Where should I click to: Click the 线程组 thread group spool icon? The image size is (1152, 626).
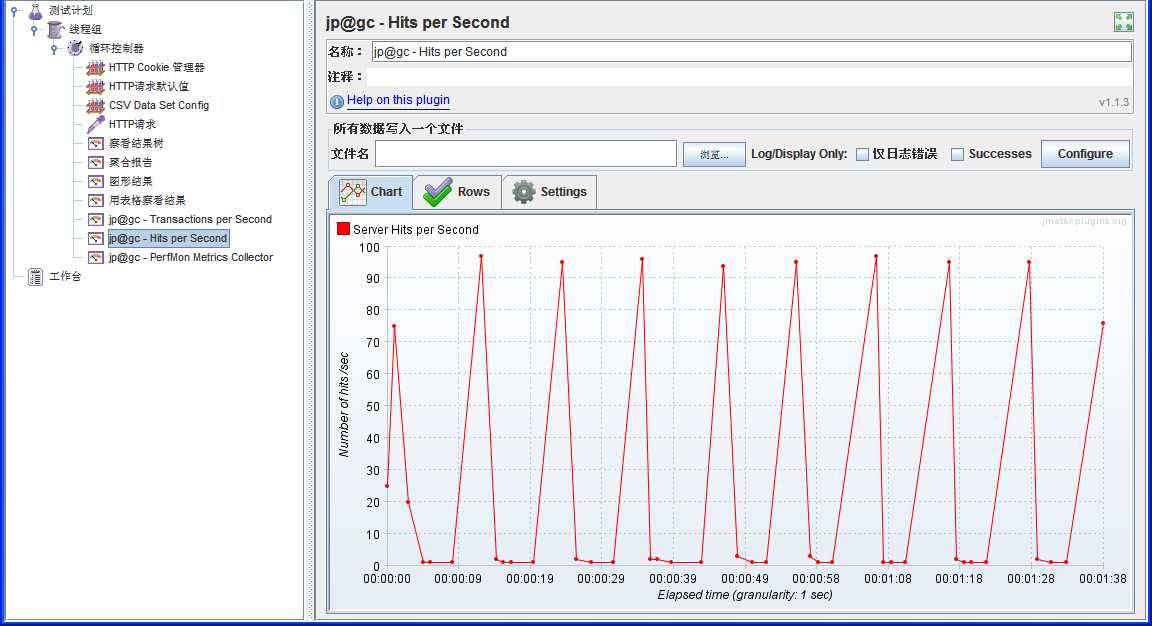55,29
